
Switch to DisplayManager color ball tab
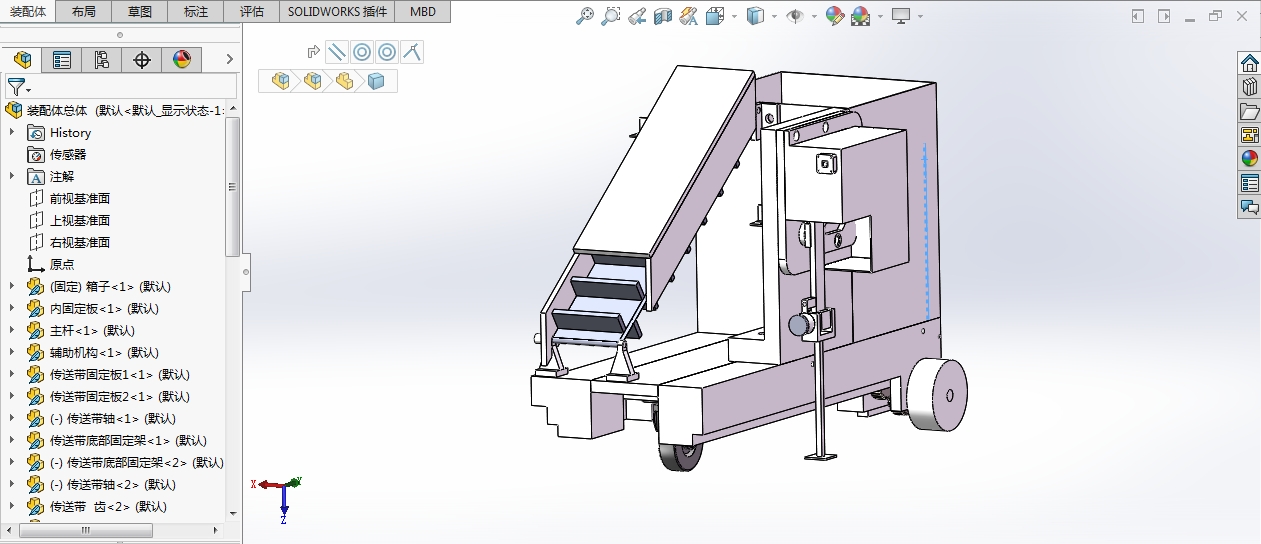point(182,60)
